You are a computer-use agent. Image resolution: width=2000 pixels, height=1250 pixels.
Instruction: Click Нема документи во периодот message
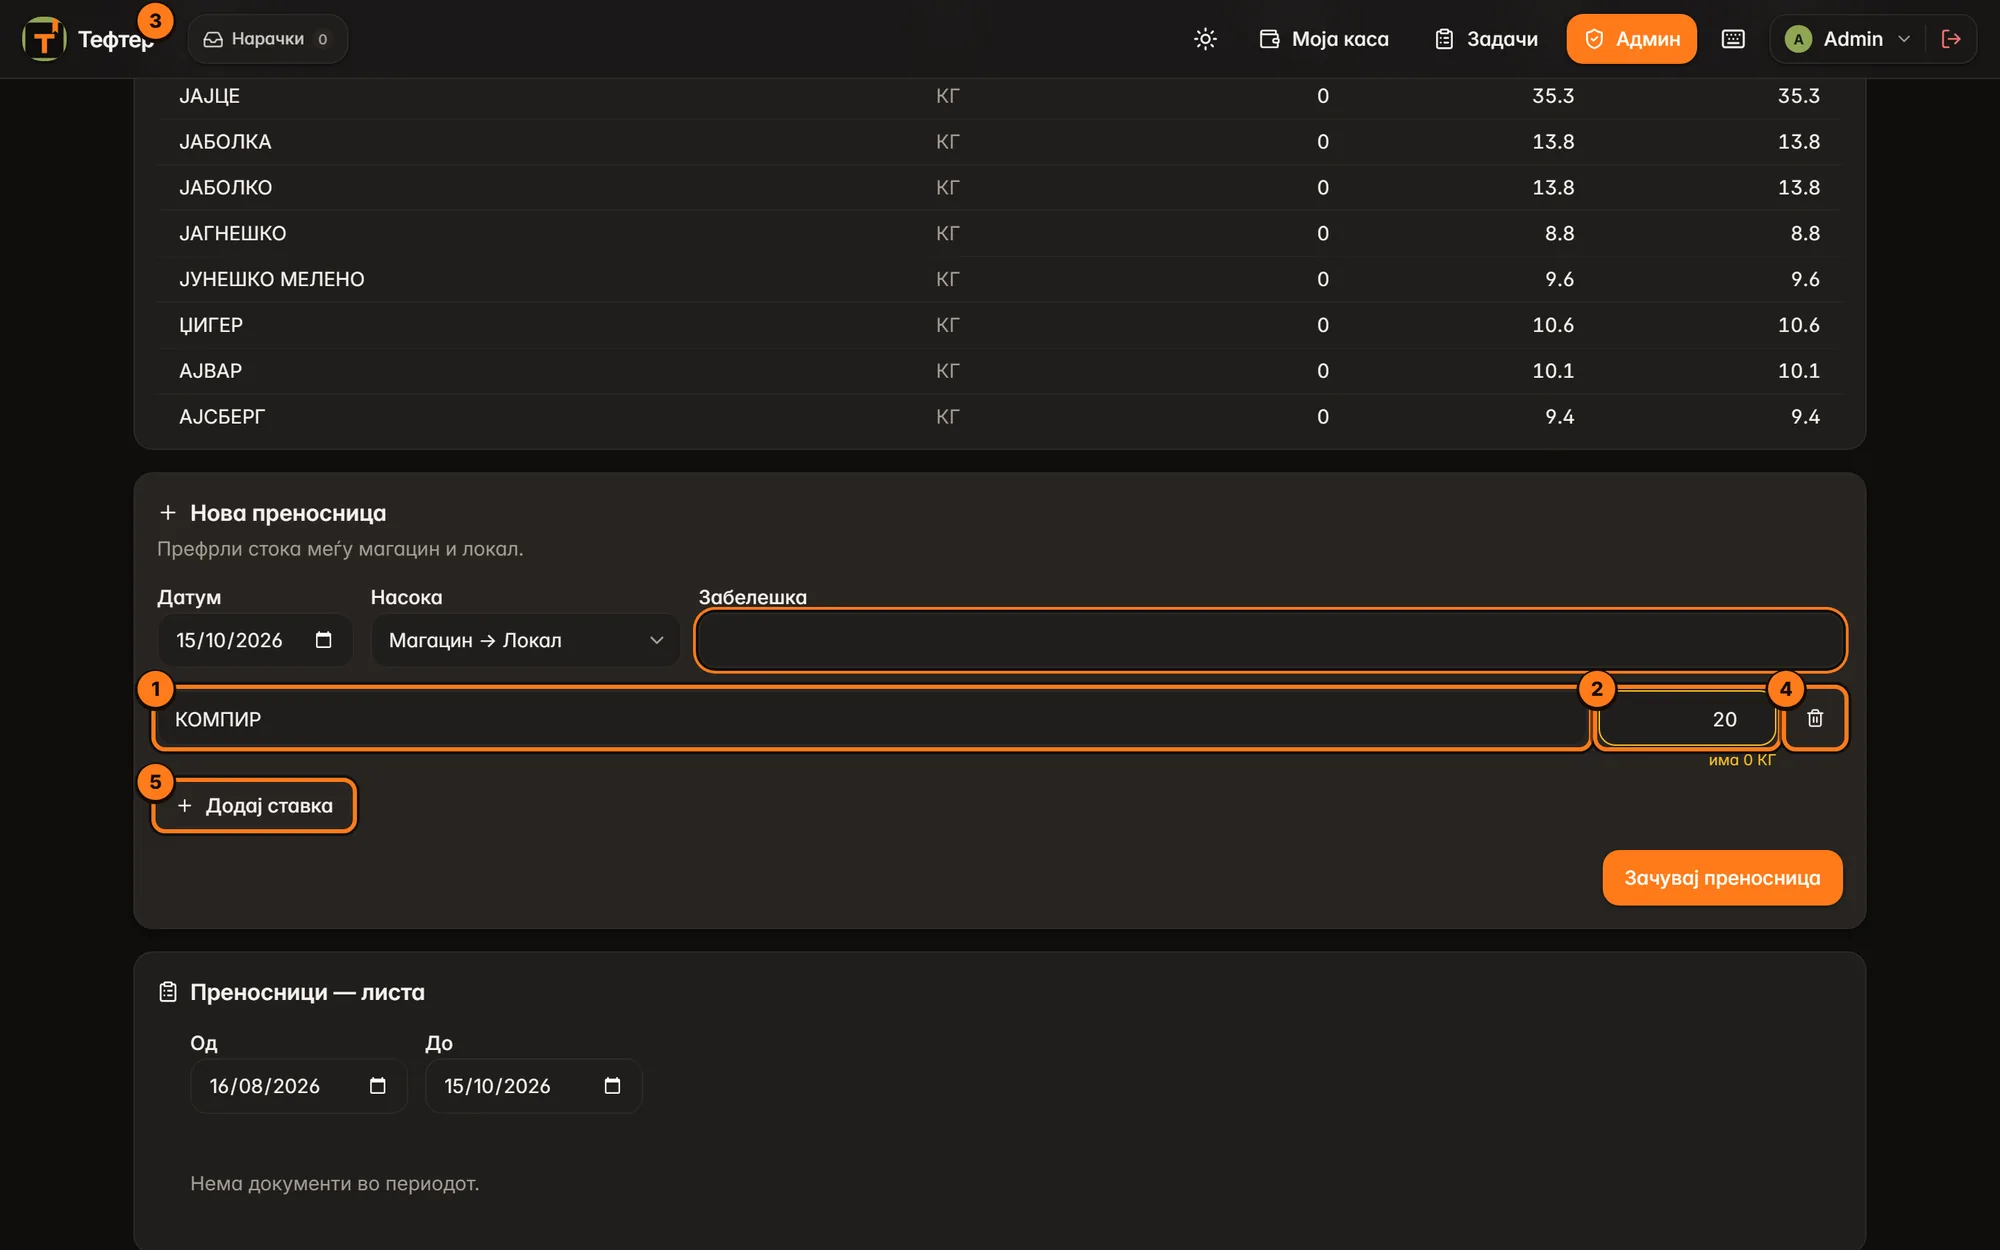[x=334, y=1184]
